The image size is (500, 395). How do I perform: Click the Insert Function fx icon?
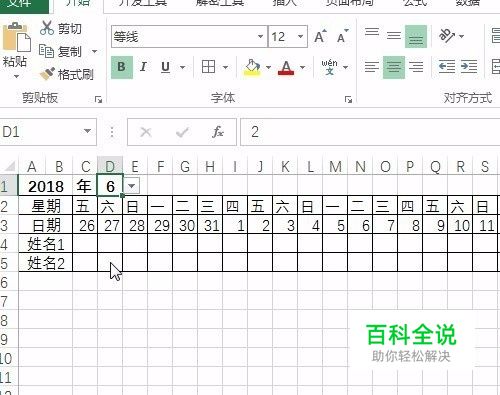tap(218, 132)
